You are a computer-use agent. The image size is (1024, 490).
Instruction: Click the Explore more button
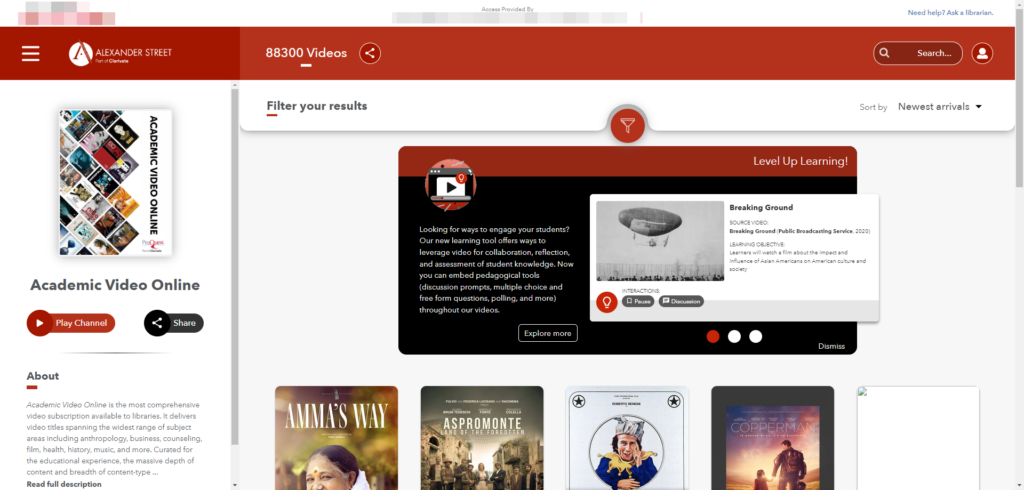(547, 333)
